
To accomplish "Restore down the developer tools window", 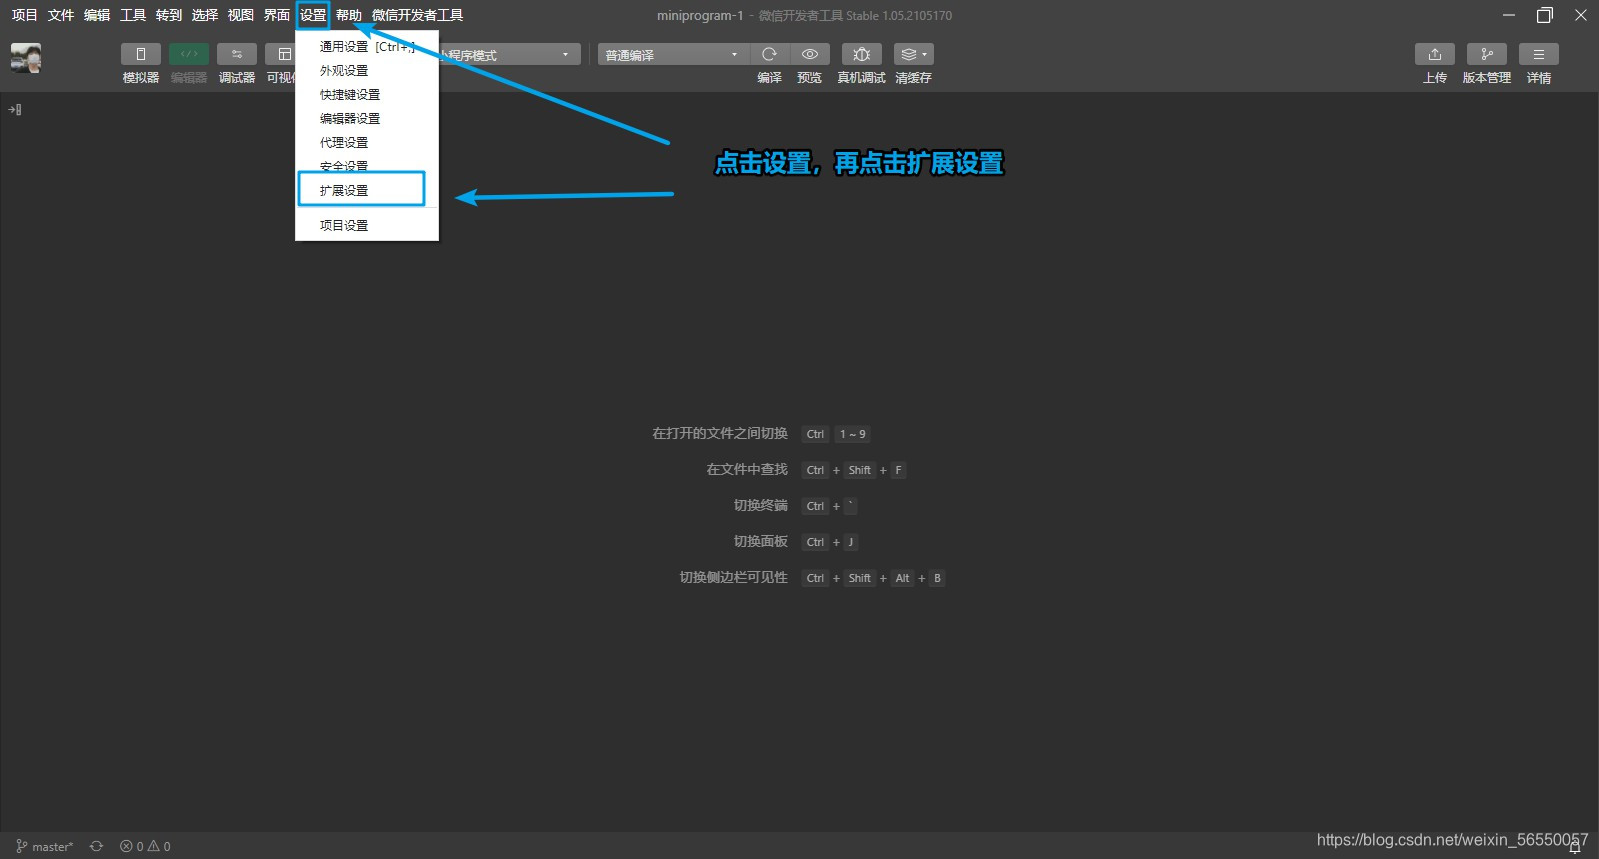I will click(x=1545, y=15).
